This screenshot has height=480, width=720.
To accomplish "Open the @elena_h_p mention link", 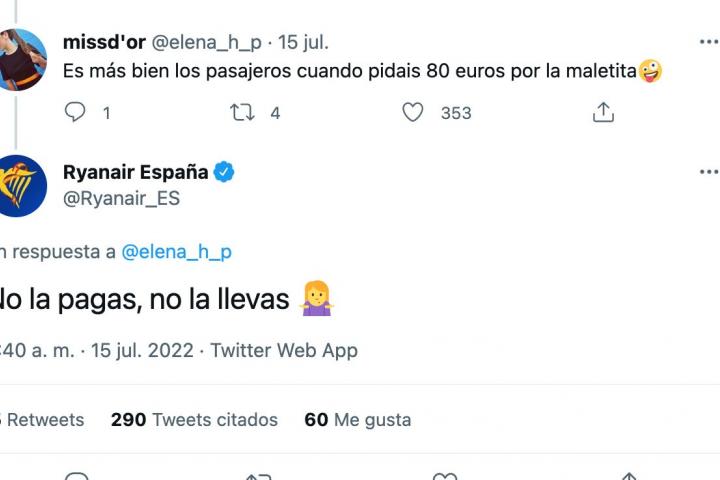I will pyautogui.click(x=176, y=252).
